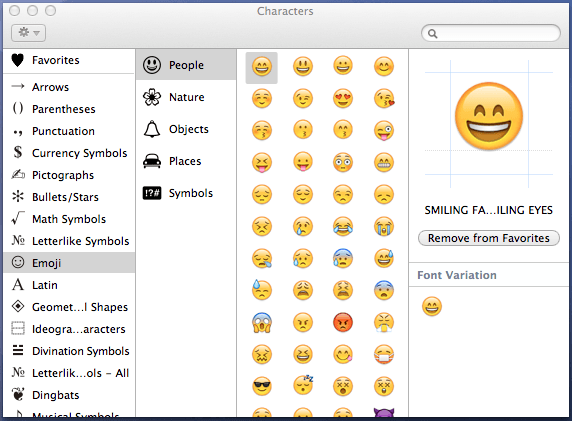Choose the winking face with tongue emoji
The height and width of the screenshot is (421, 572).
click(384, 131)
